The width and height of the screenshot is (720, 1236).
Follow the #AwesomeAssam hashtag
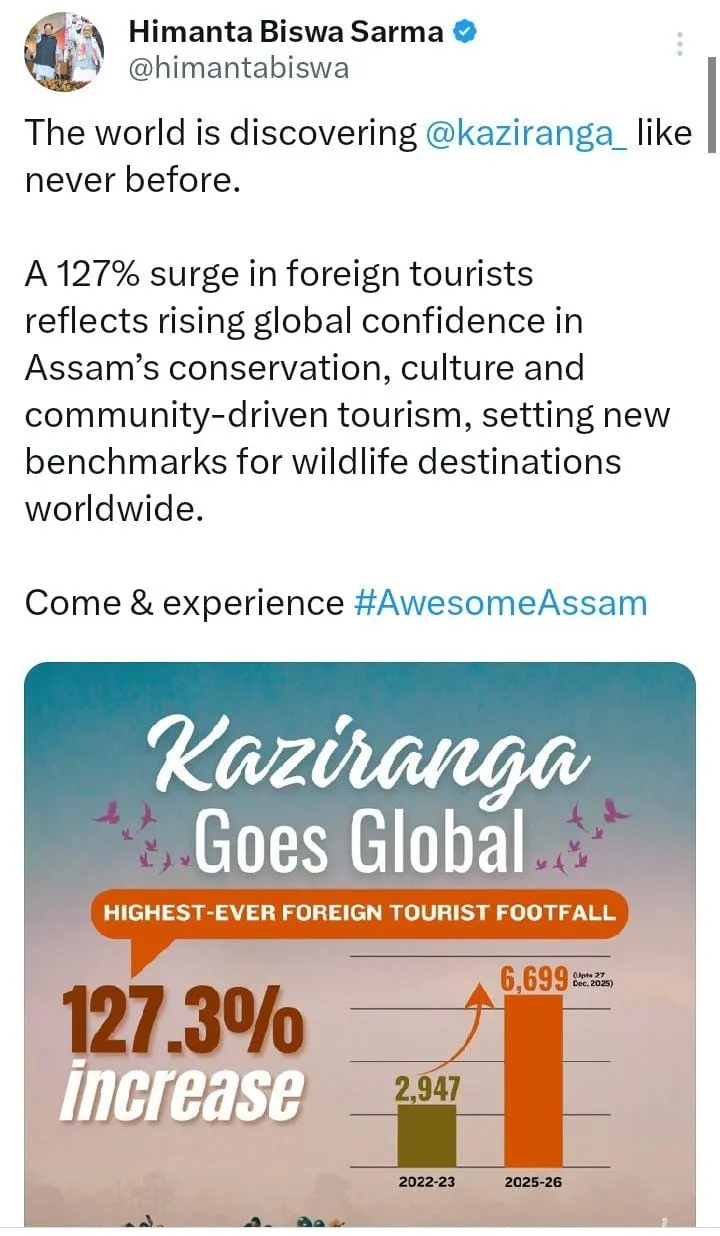[501, 603]
